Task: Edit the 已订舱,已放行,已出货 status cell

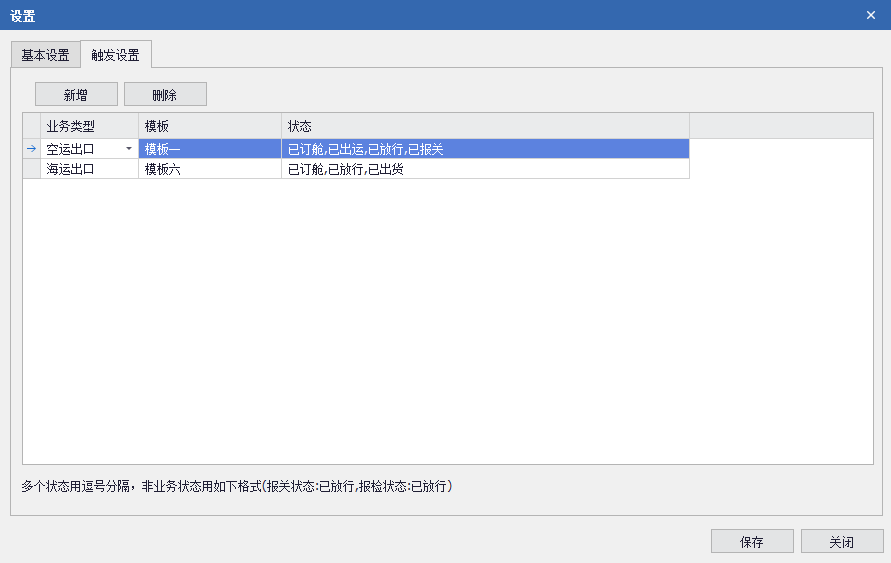Action: 485,169
